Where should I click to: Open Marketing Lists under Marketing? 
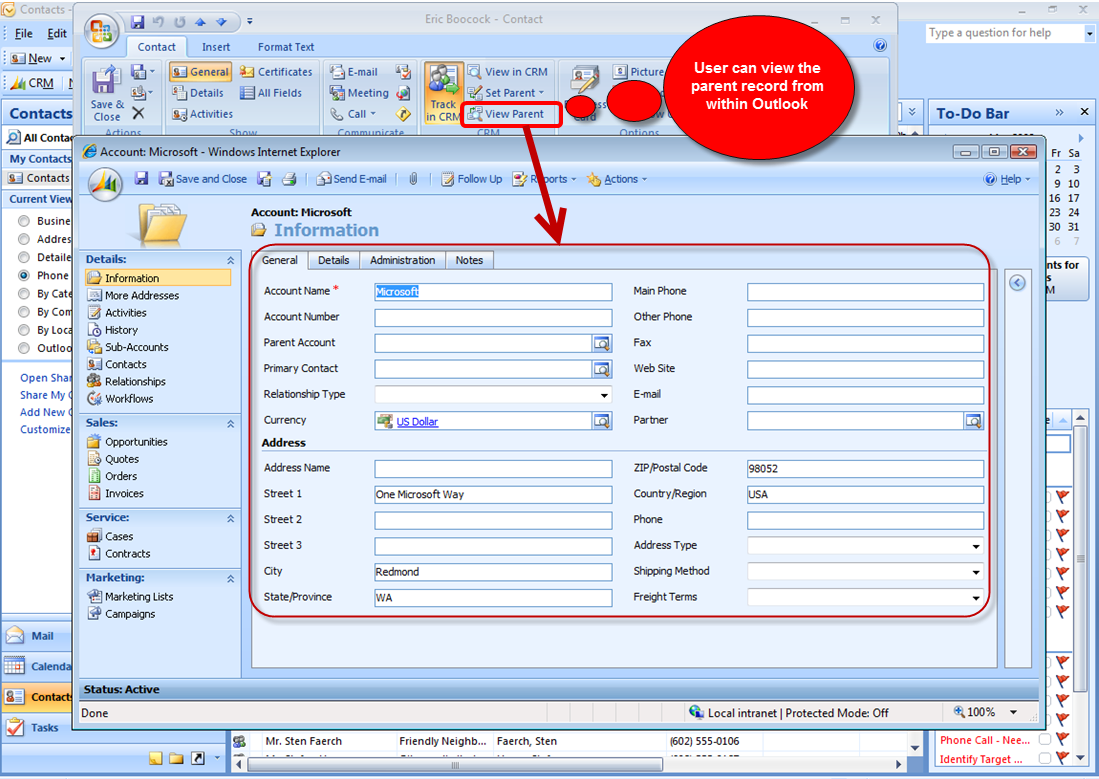pos(139,597)
